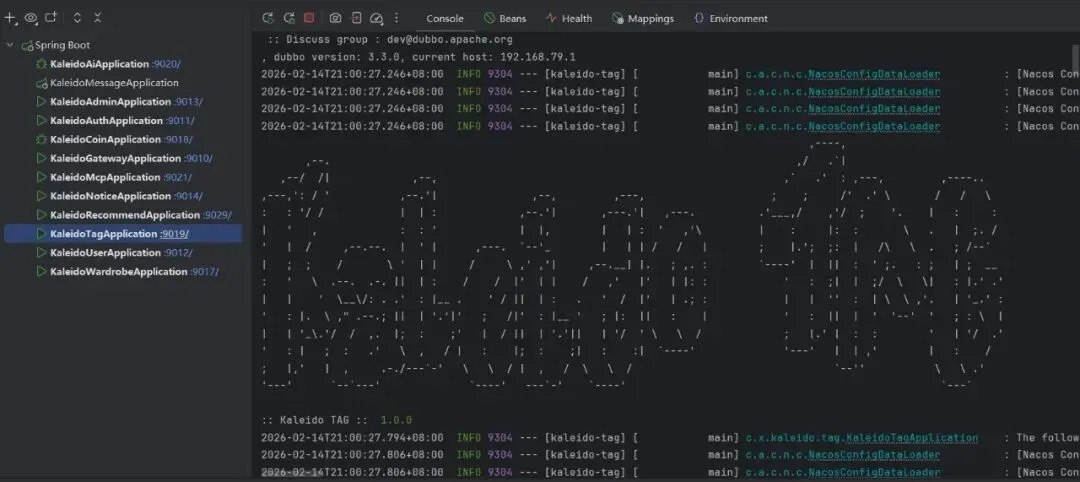1080x482 pixels.
Task: Click the dev@dubbo.apache.org text in console
Action: pos(450,39)
